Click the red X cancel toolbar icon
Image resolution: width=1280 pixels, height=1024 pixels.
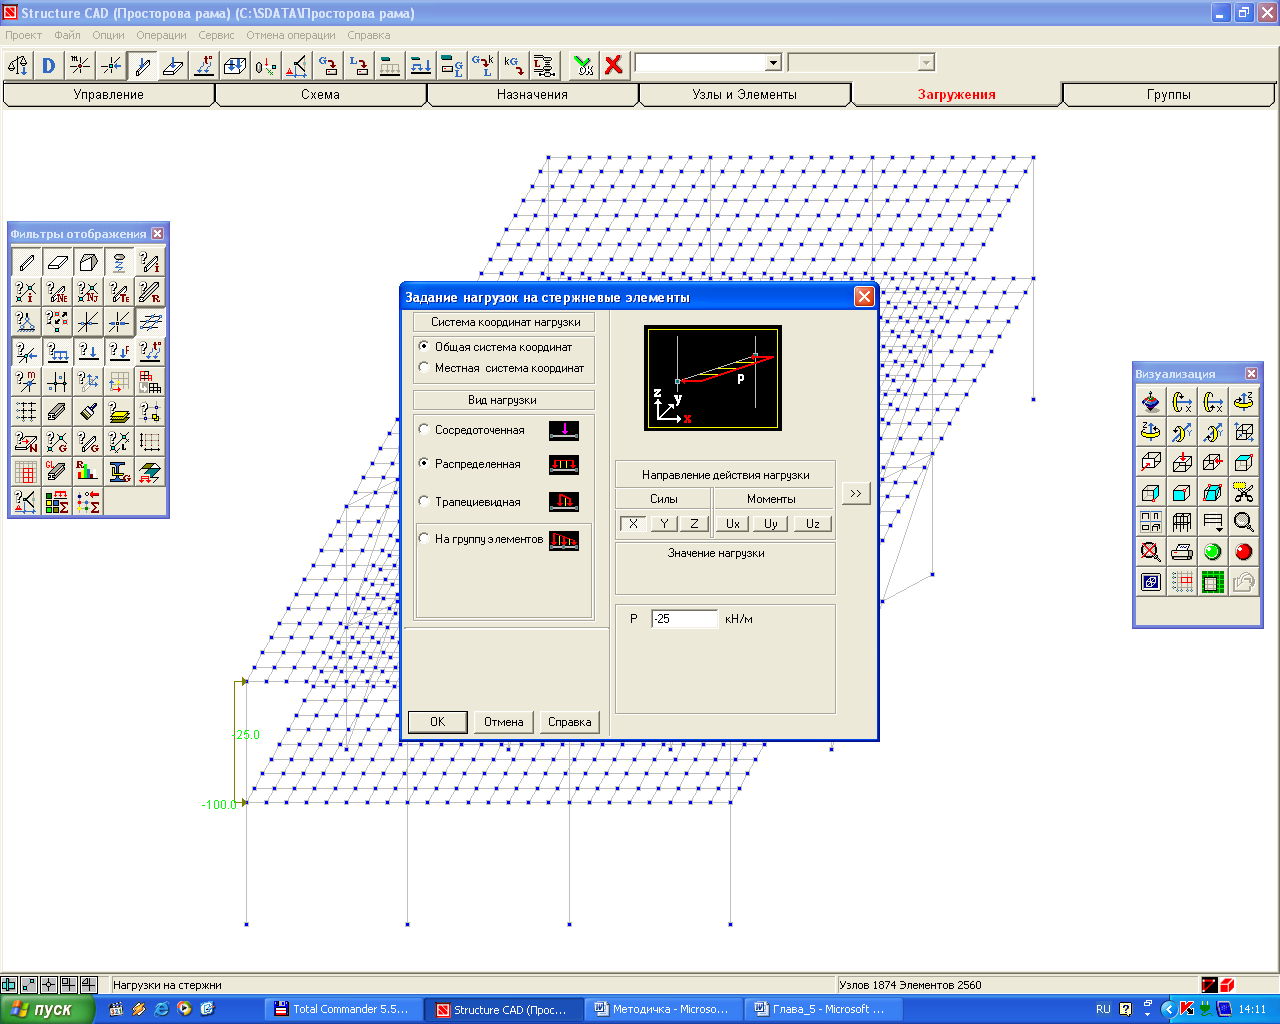click(x=614, y=65)
